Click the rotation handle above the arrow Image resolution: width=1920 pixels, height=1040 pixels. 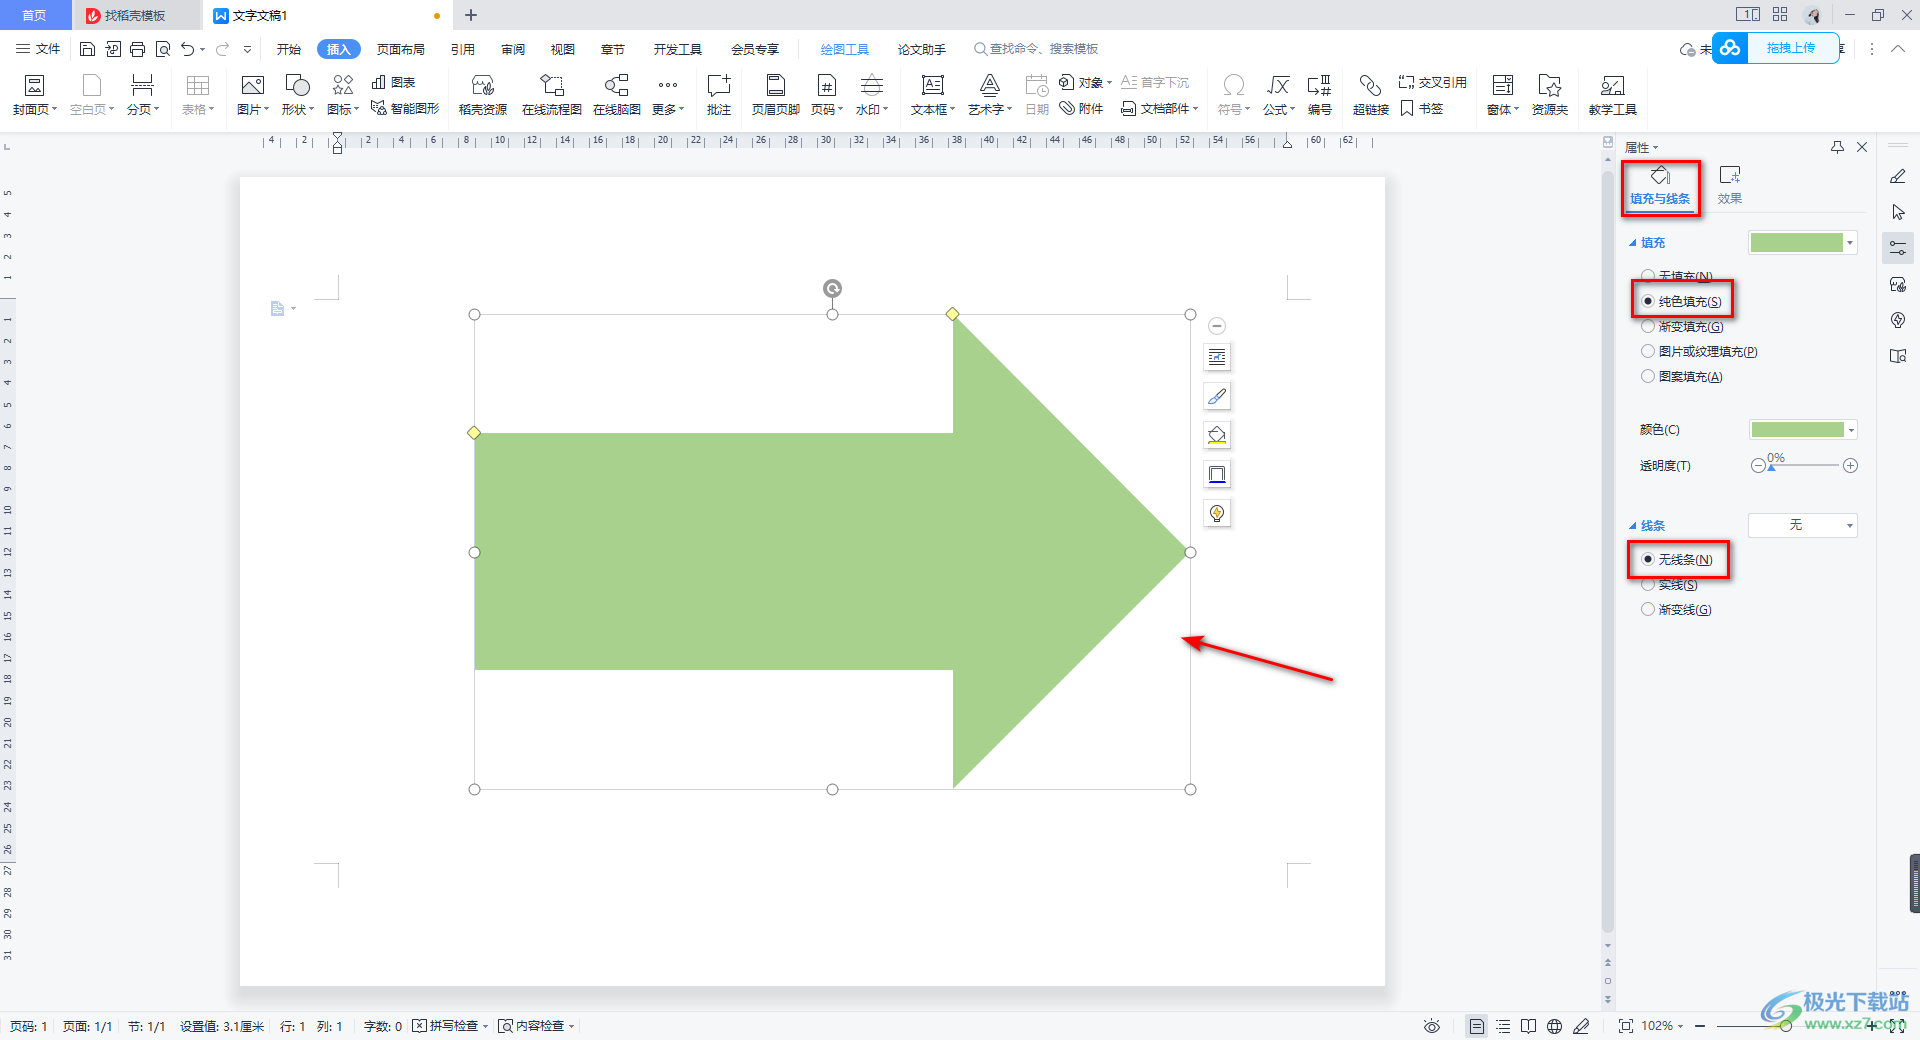[x=832, y=289]
